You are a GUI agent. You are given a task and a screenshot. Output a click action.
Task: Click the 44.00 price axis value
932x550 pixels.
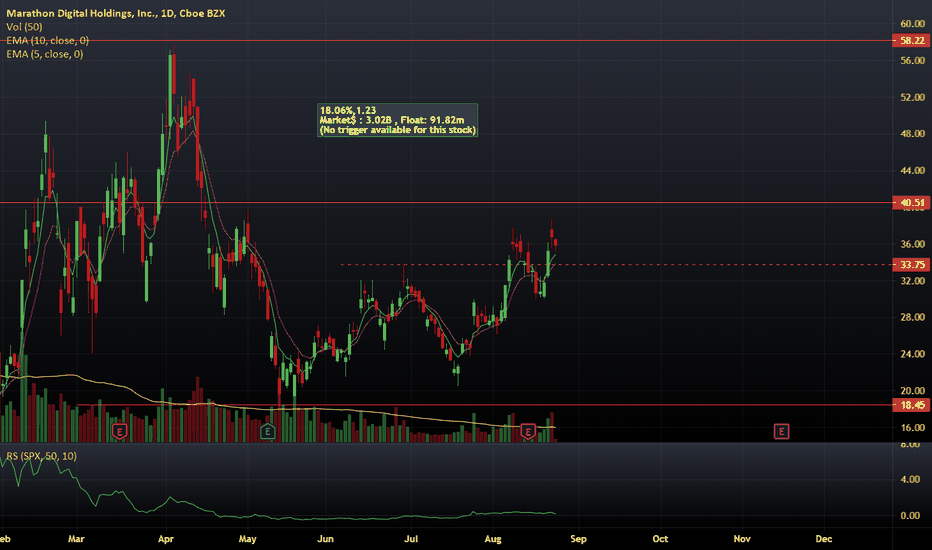(912, 171)
